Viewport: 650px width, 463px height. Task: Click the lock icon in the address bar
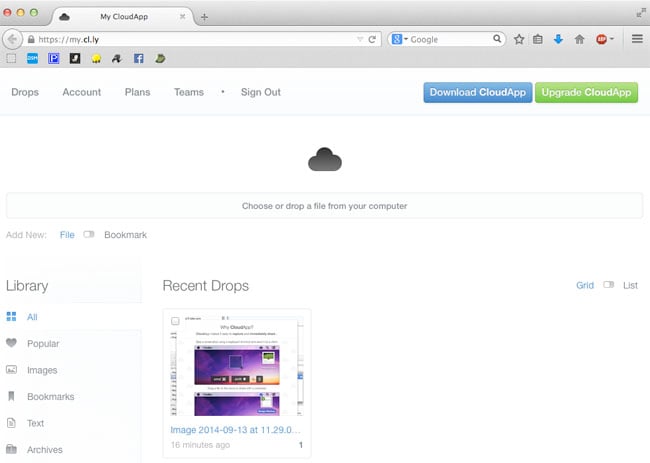coord(31,39)
